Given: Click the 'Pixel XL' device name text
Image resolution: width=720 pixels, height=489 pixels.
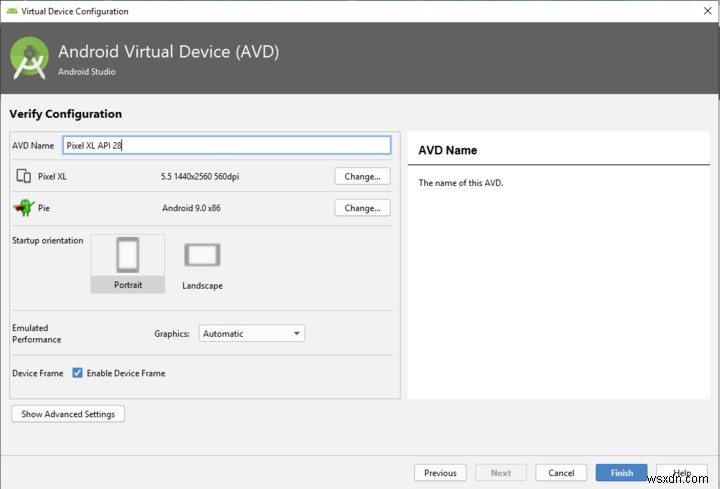Looking at the screenshot, I should coord(52,176).
